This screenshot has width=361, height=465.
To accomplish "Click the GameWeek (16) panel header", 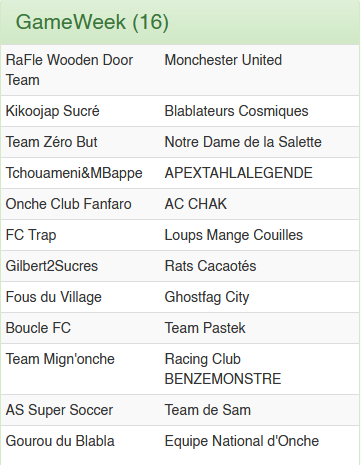I will (x=180, y=22).
